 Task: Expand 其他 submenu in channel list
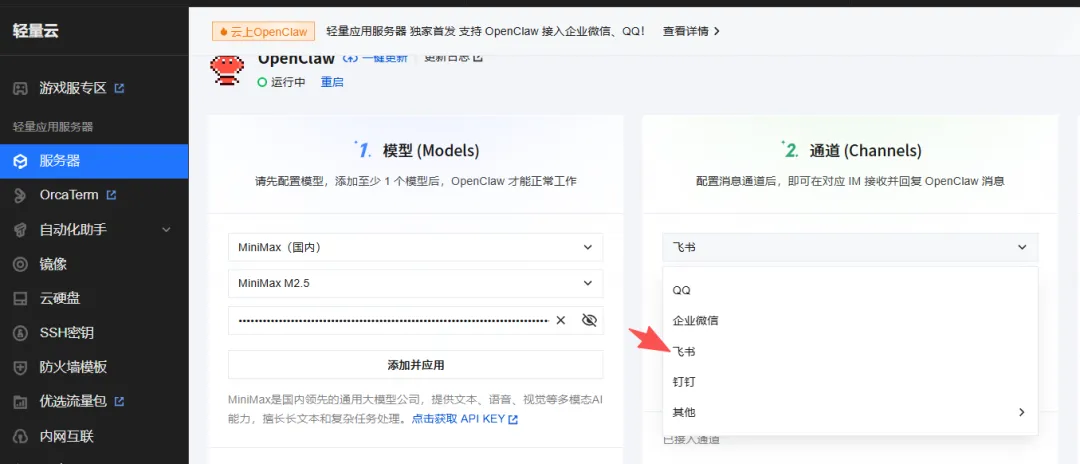(850, 412)
